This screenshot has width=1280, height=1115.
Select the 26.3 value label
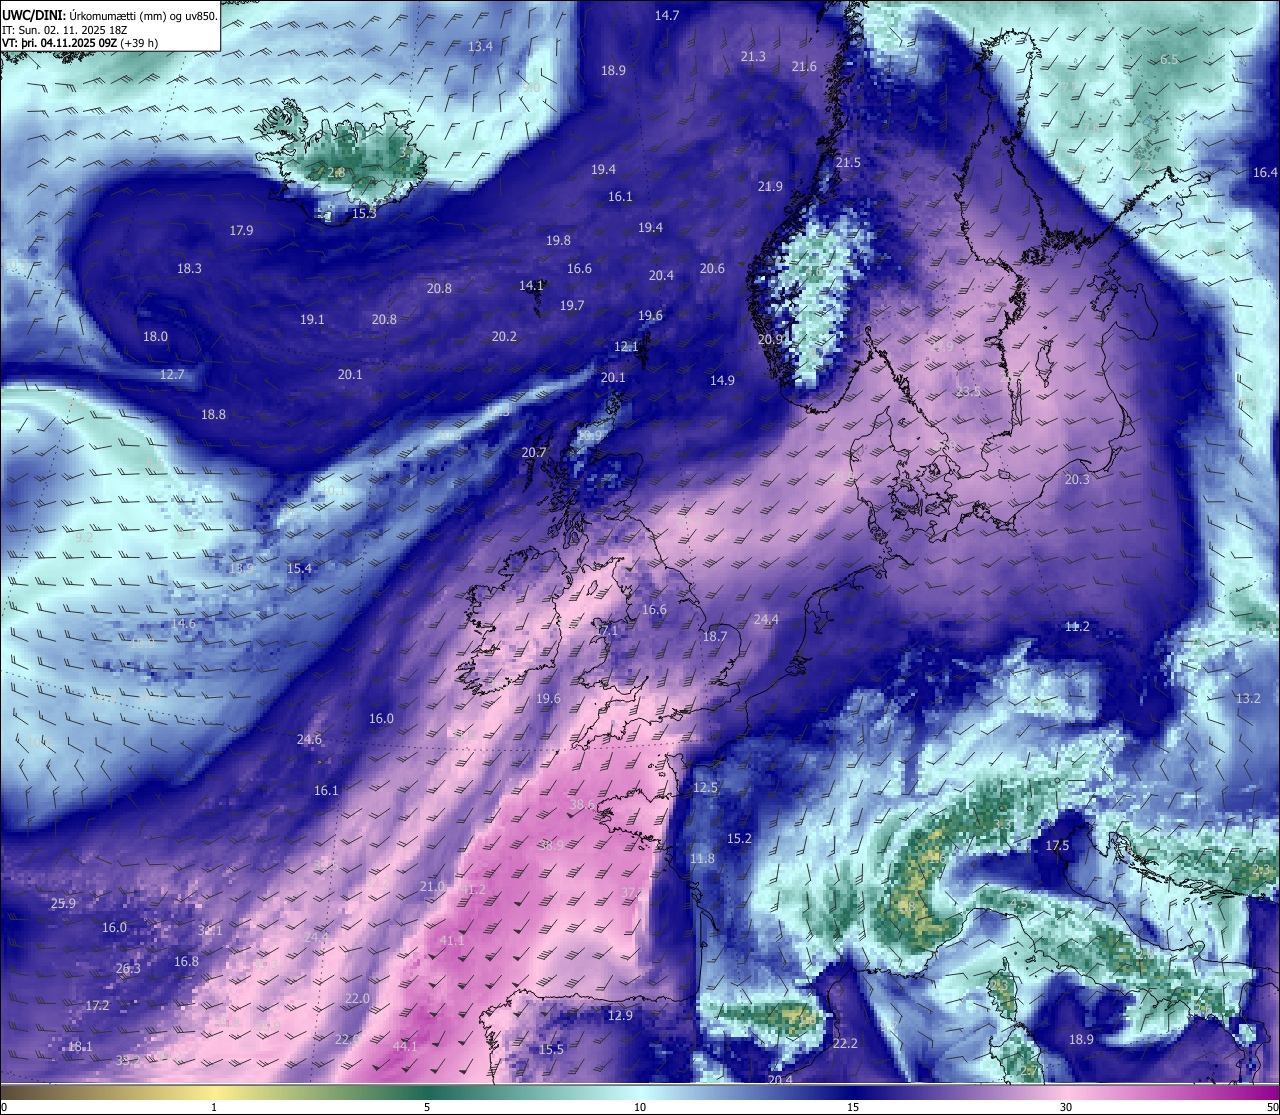pos(128,968)
